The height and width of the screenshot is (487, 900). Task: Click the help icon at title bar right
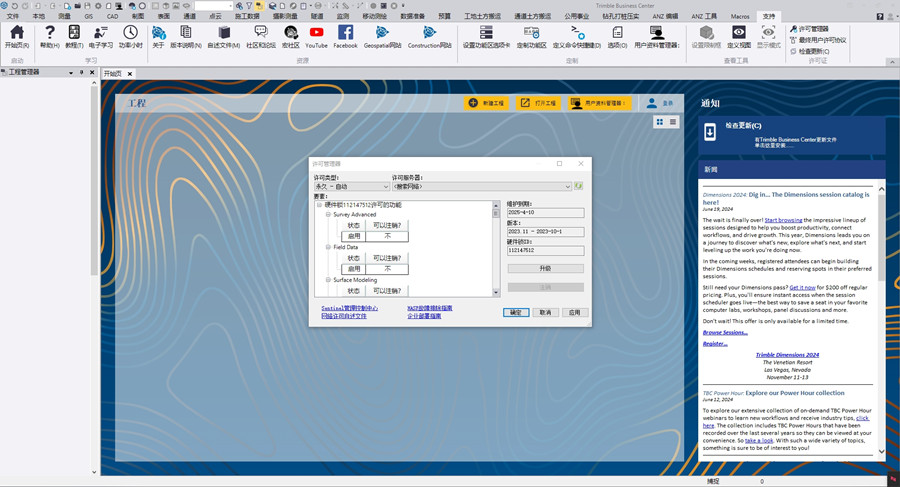pos(880,17)
